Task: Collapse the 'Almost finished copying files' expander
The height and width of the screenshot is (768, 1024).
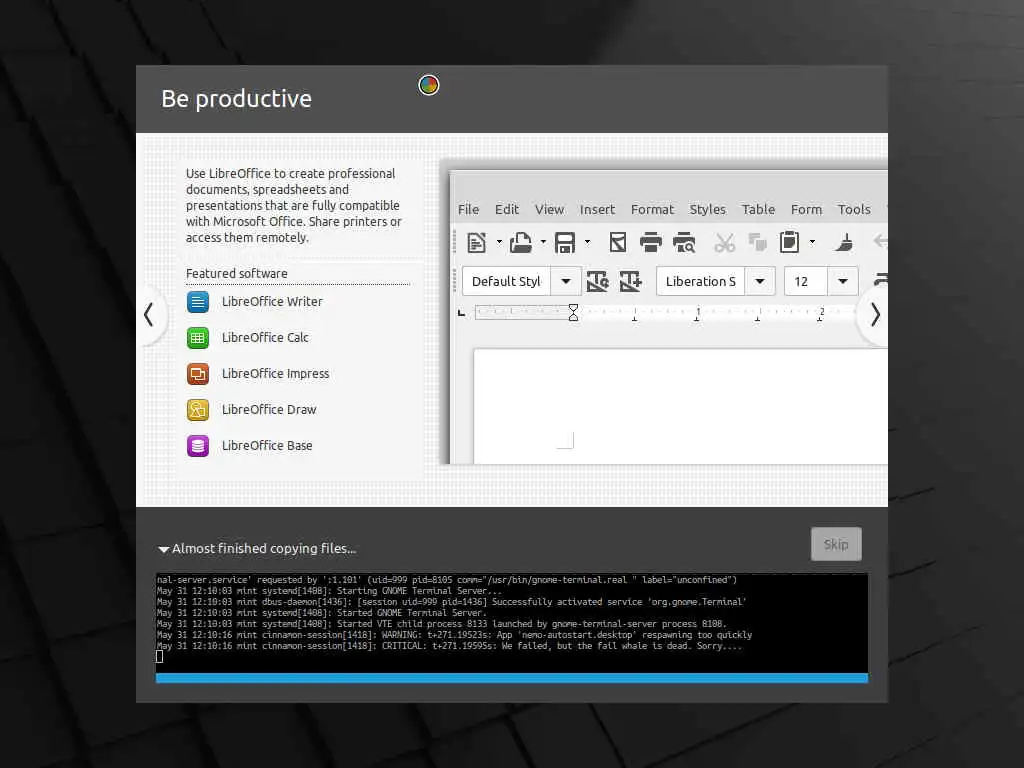Action: (164, 549)
